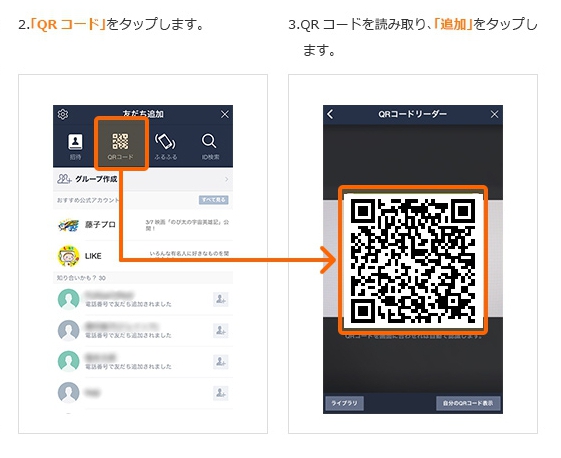Close the QRコードリーダー screen
Viewport: 561px width, 458px height.
click(x=494, y=114)
